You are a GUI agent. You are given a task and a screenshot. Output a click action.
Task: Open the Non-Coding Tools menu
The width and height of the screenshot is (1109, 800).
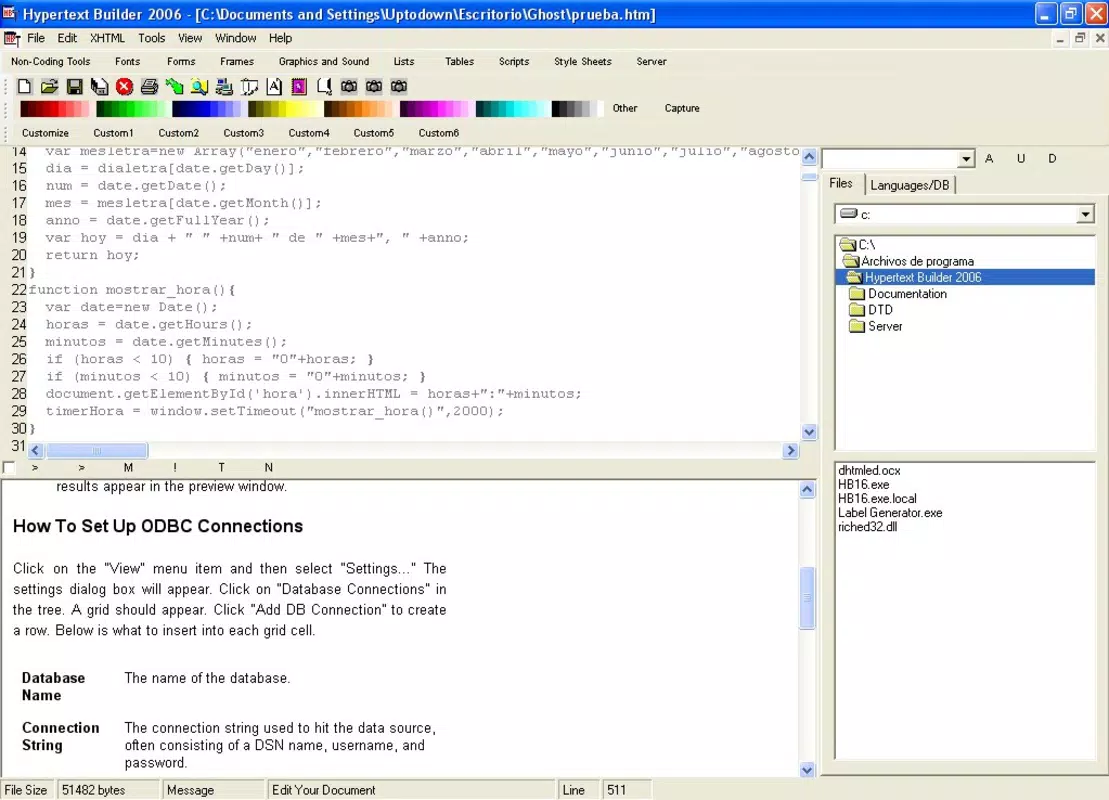(x=51, y=62)
